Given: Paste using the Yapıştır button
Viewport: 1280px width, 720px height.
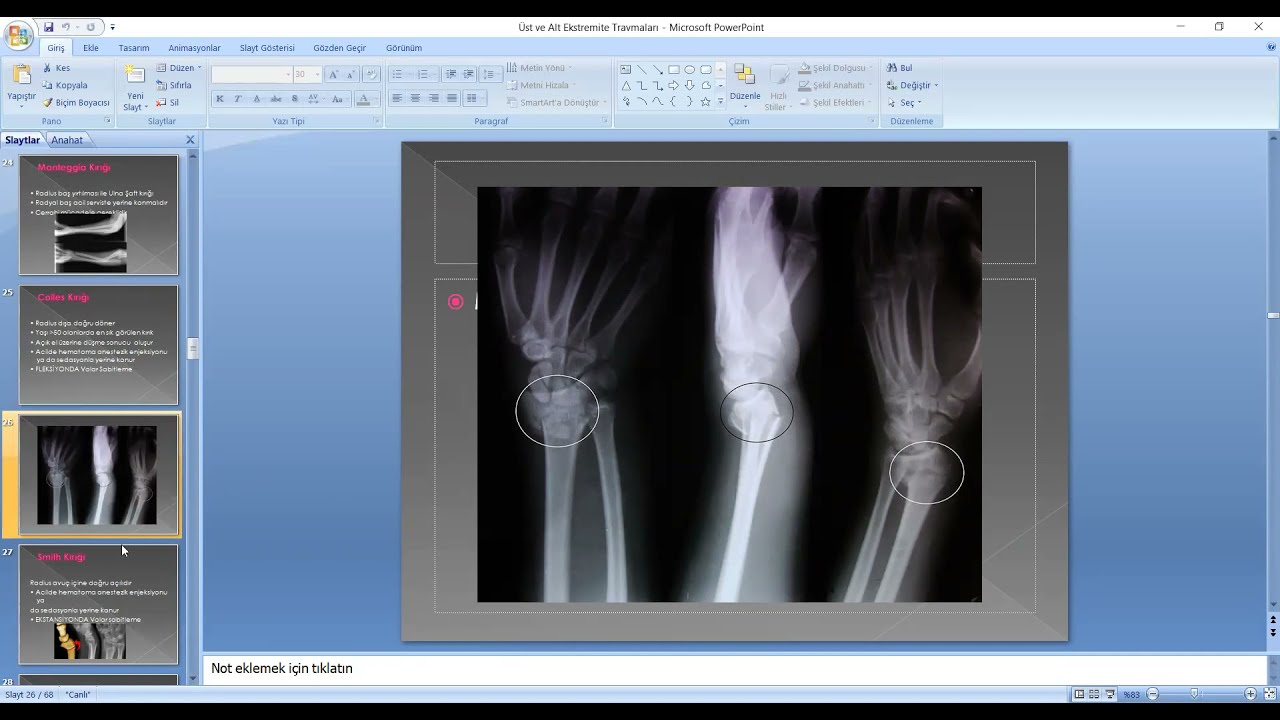Looking at the screenshot, I should 21,86.
